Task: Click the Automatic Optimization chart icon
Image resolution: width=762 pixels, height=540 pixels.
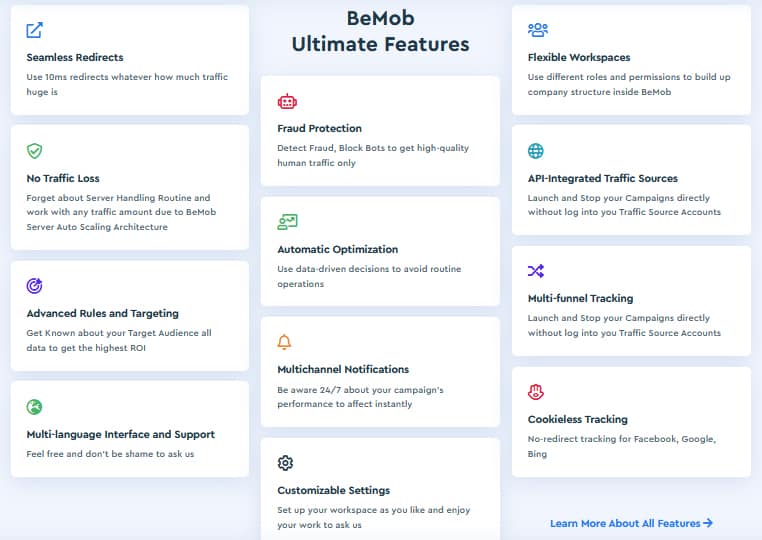Action: [x=287, y=222]
